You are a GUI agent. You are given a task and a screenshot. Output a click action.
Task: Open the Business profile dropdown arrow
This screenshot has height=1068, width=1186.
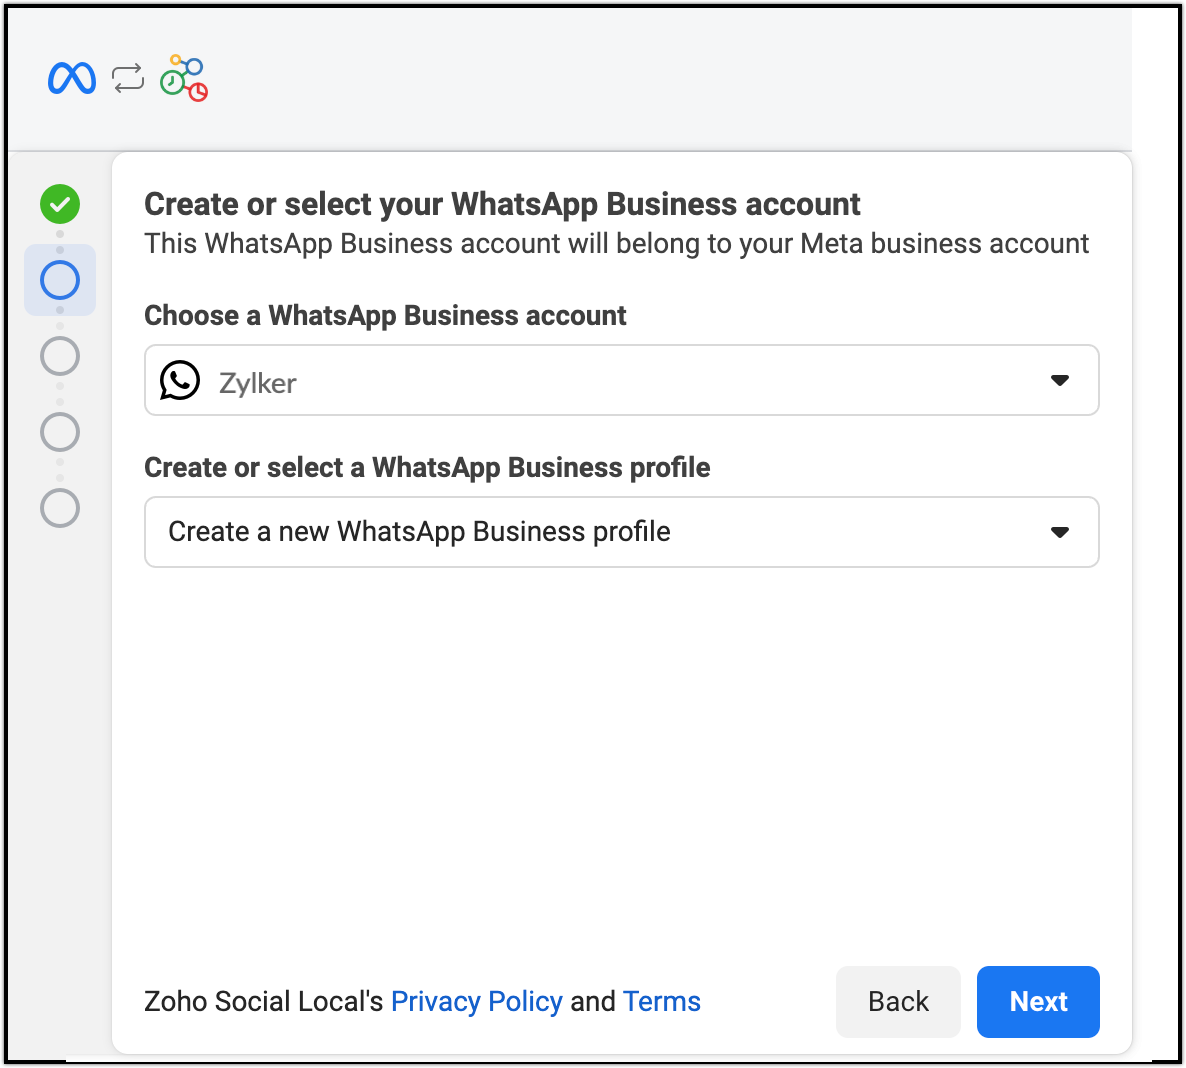pyautogui.click(x=1060, y=532)
